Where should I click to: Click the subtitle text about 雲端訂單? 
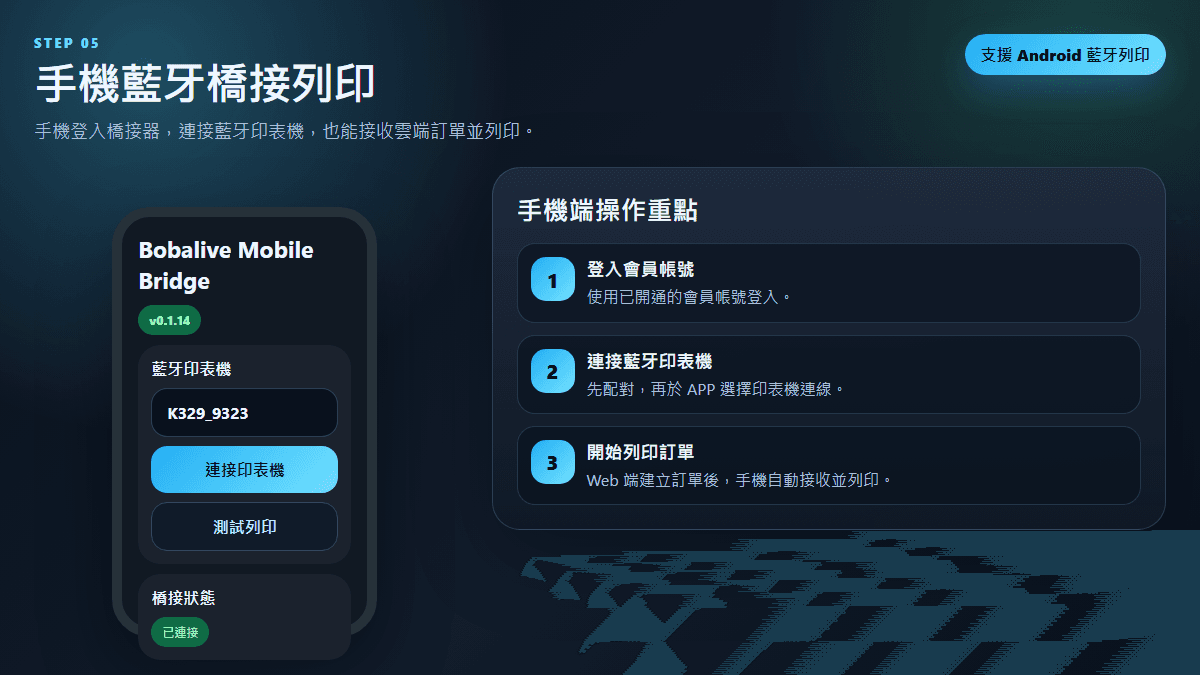(285, 131)
